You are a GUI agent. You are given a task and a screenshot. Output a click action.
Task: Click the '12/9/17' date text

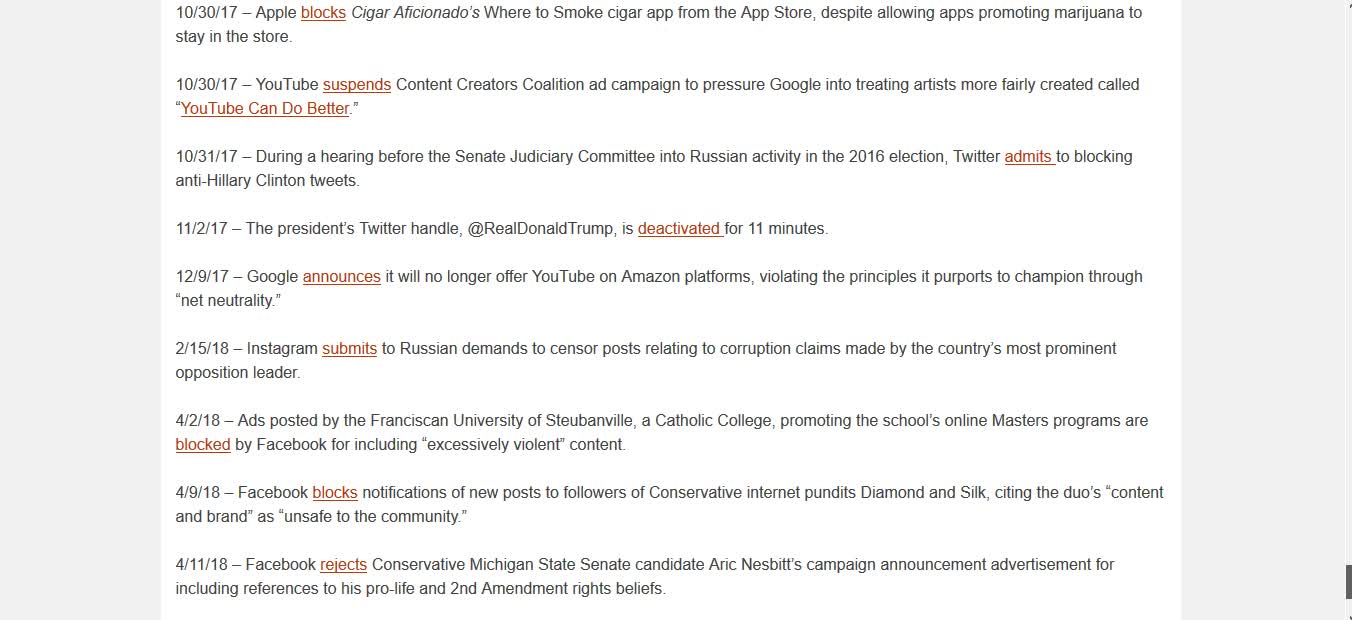pyautogui.click(x=203, y=277)
